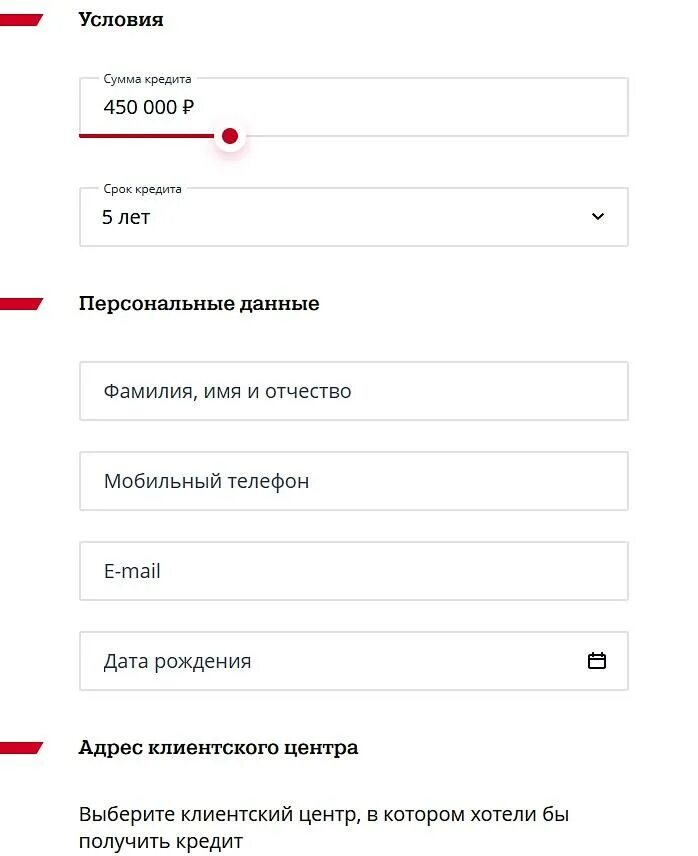Click the red loan amount slider handle
698x856 pixels.
tap(230, 136)
